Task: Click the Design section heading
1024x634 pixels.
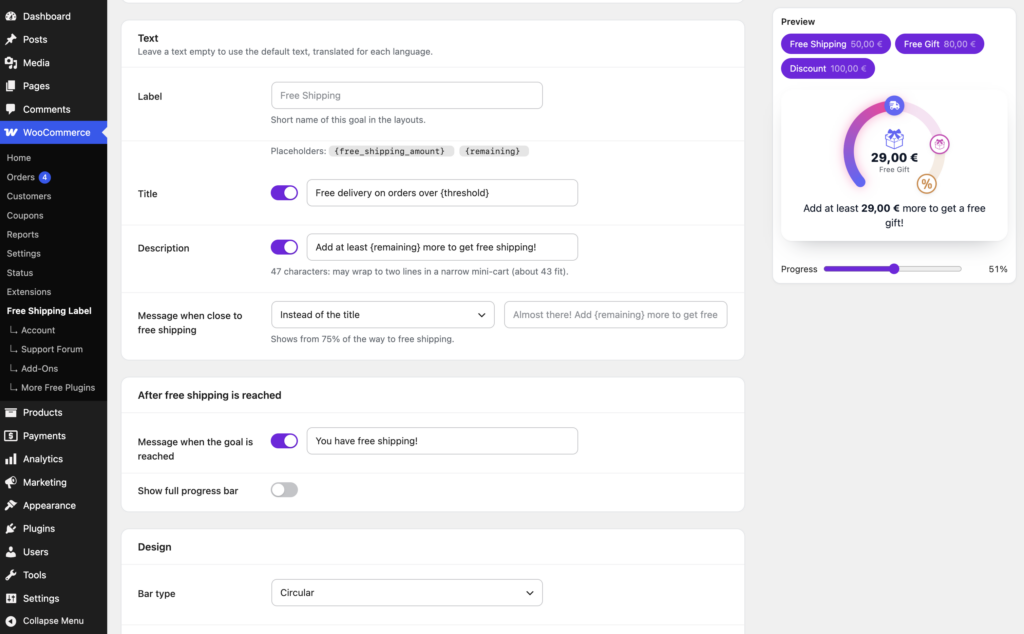Action: coord(154,547)
